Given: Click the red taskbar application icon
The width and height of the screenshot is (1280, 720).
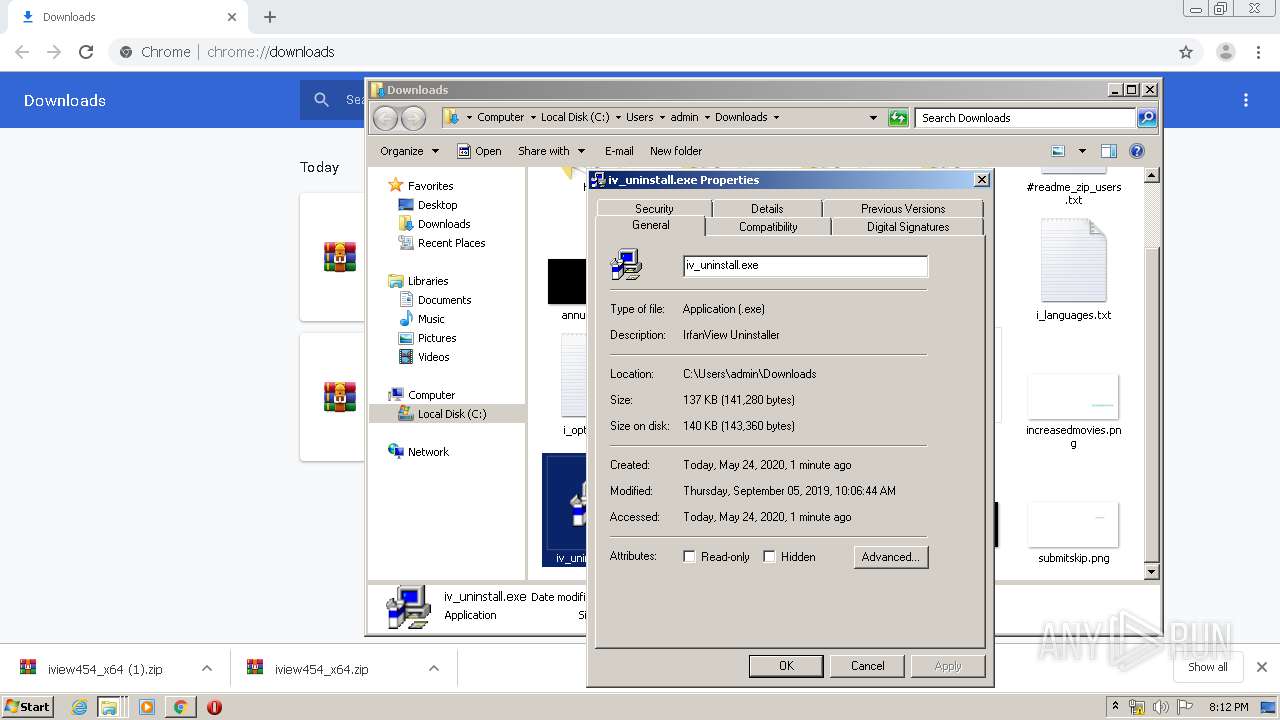Looking at the screenshot, I should [214, 707].
